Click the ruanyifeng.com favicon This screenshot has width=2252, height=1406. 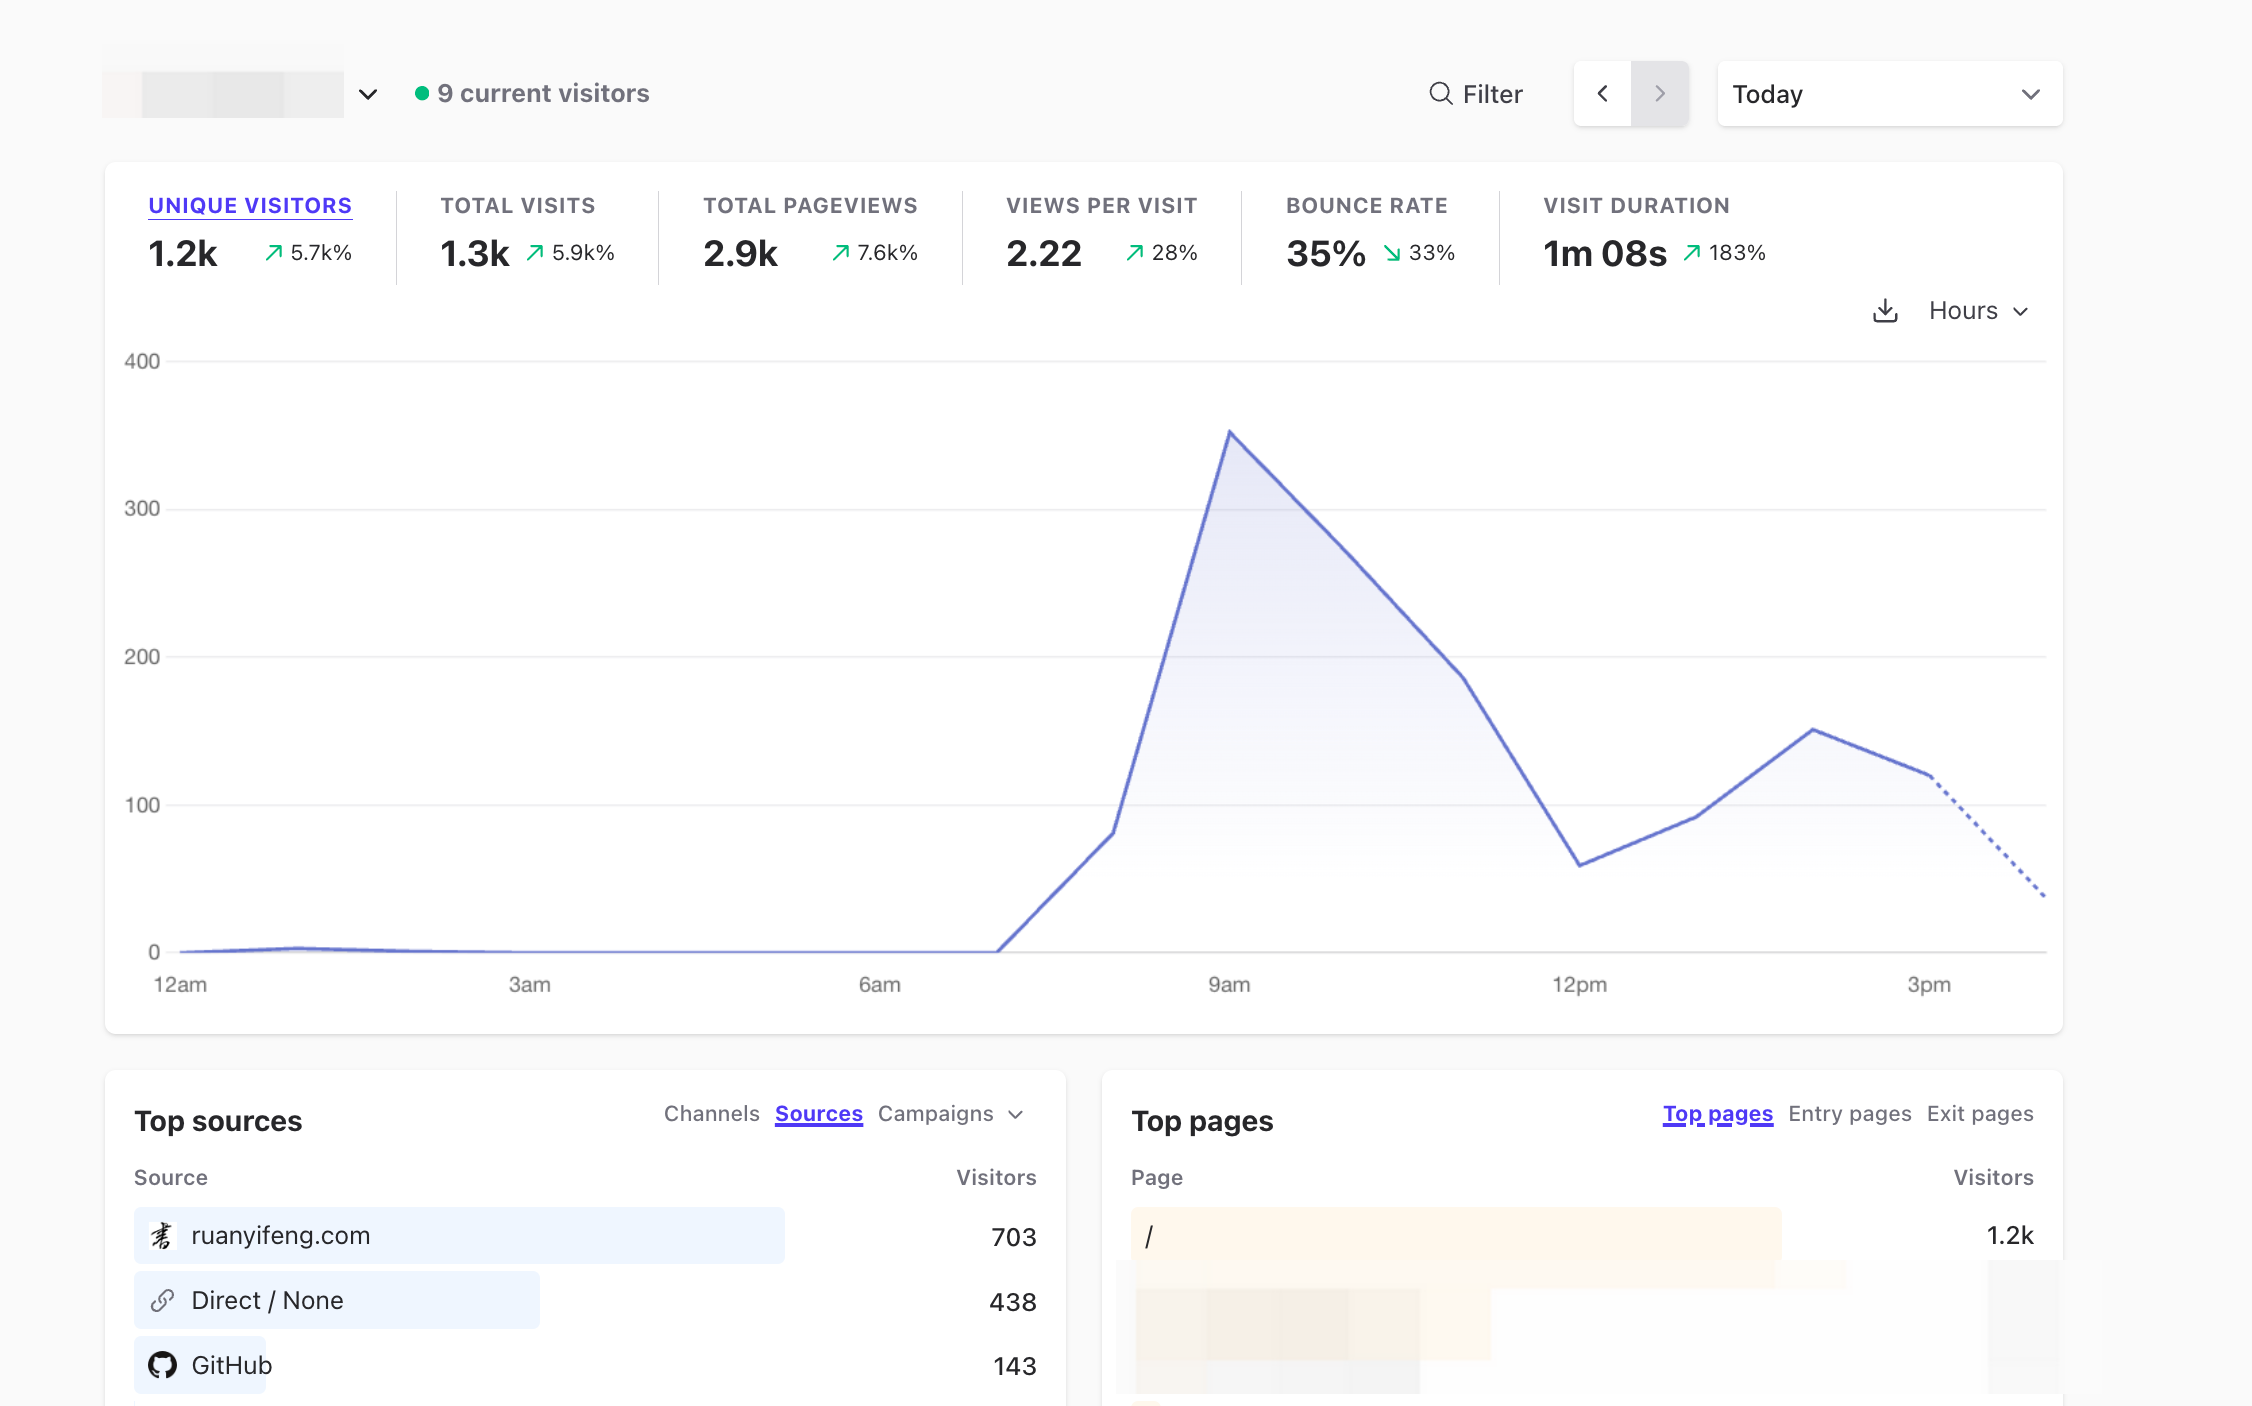pos(162,1236)
